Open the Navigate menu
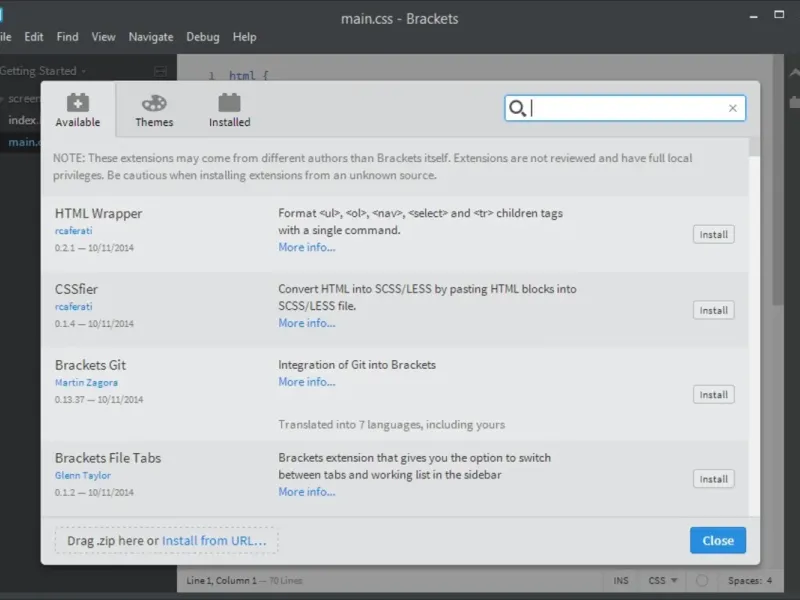 click(x=151, y=37)
